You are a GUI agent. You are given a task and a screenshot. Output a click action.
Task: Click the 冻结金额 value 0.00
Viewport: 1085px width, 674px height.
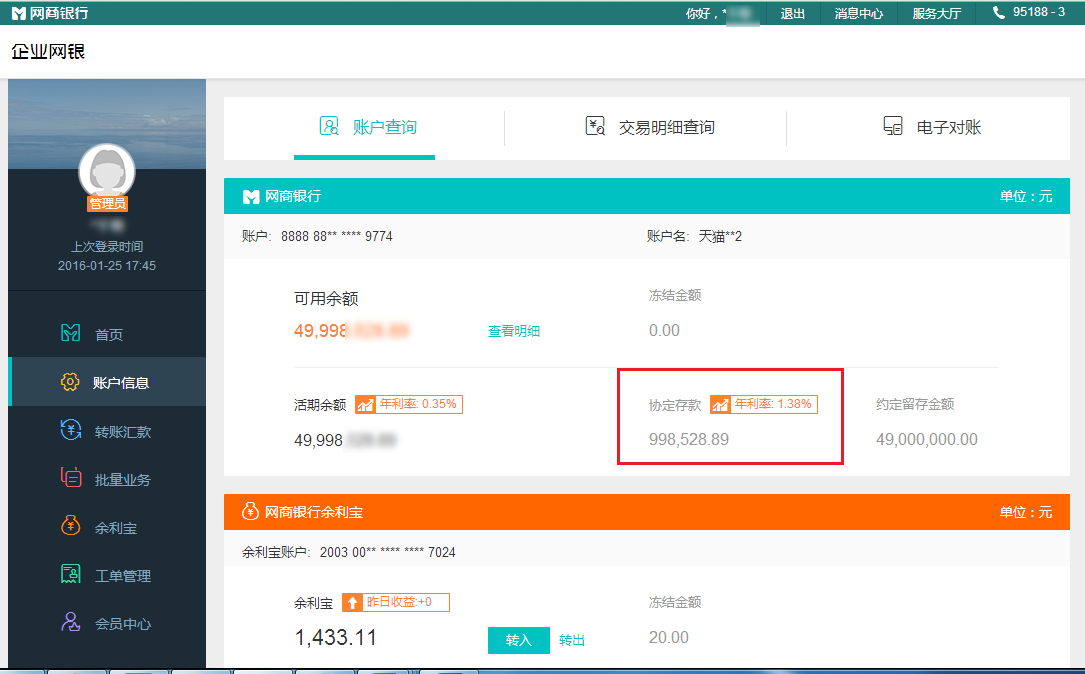pyautogui.click(x=664, y=330)
